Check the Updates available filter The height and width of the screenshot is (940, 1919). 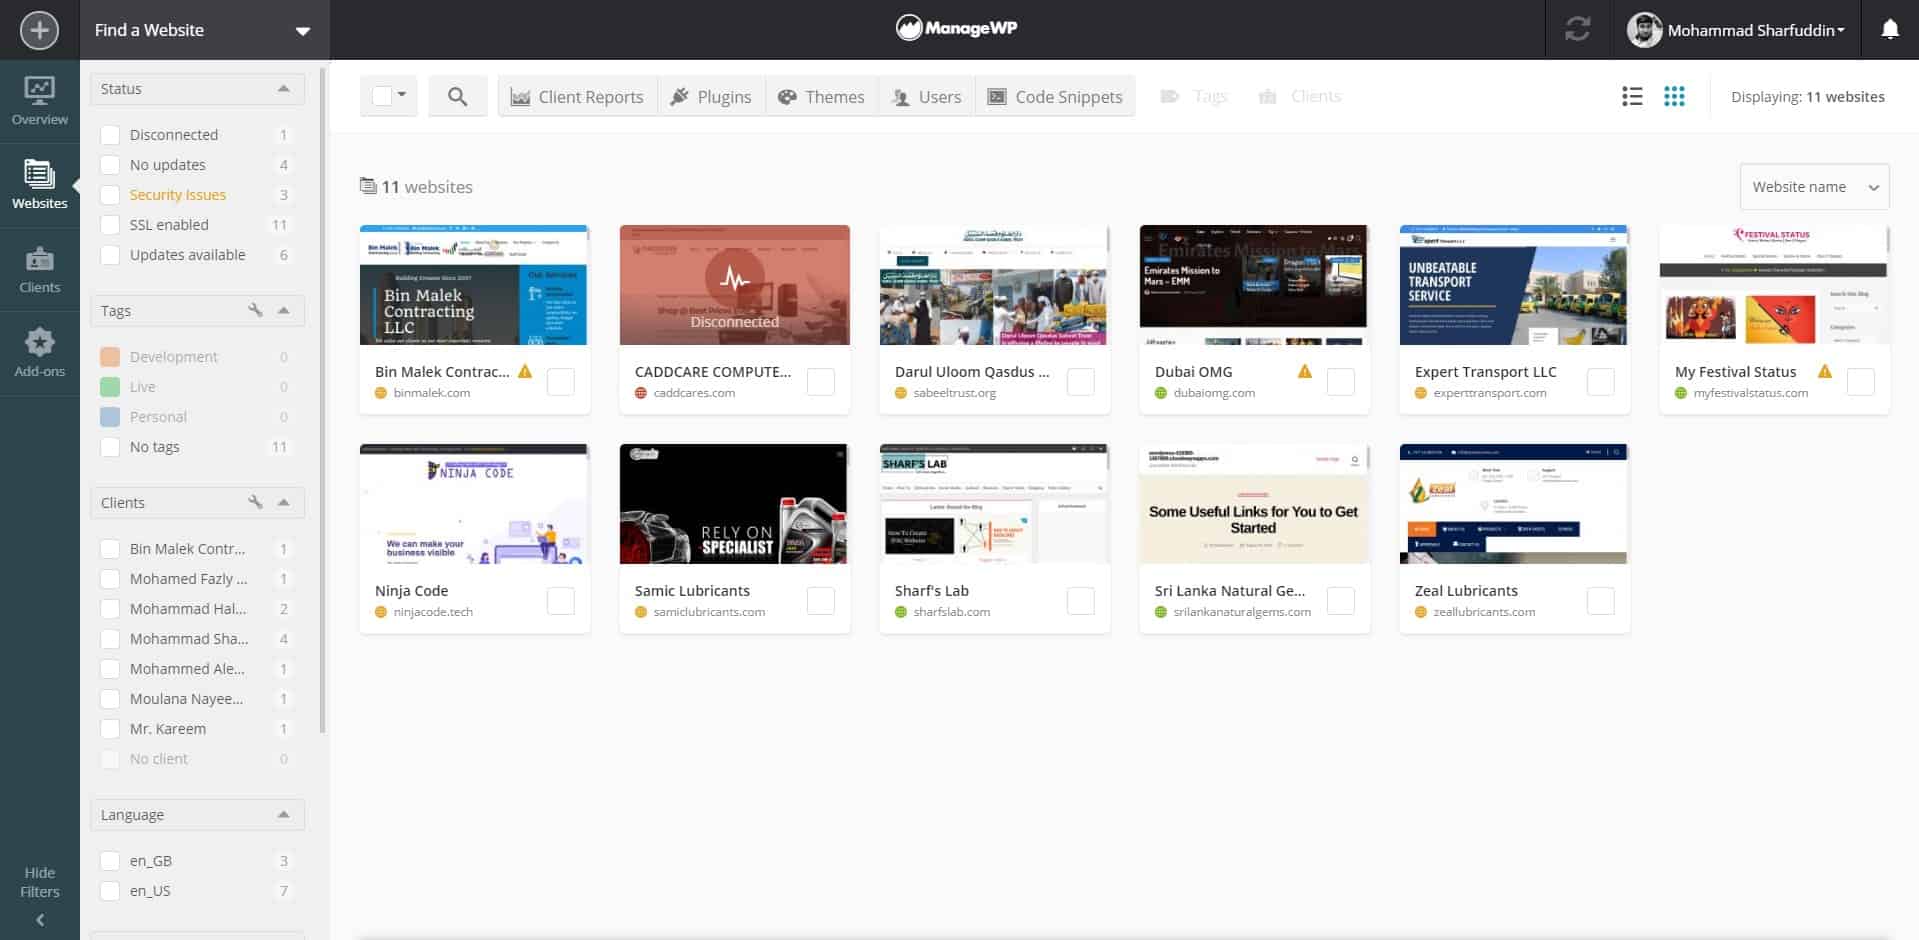click(110, 255)
